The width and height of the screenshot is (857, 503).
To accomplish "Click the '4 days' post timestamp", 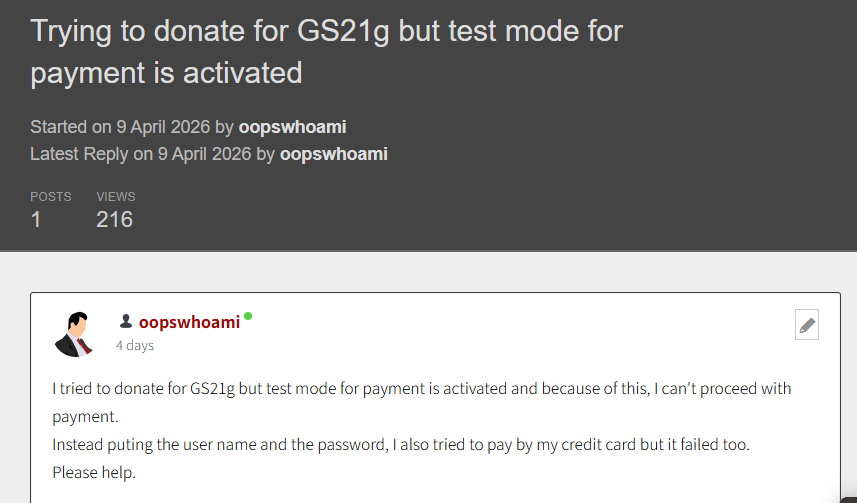I will (x=135, y=346).
